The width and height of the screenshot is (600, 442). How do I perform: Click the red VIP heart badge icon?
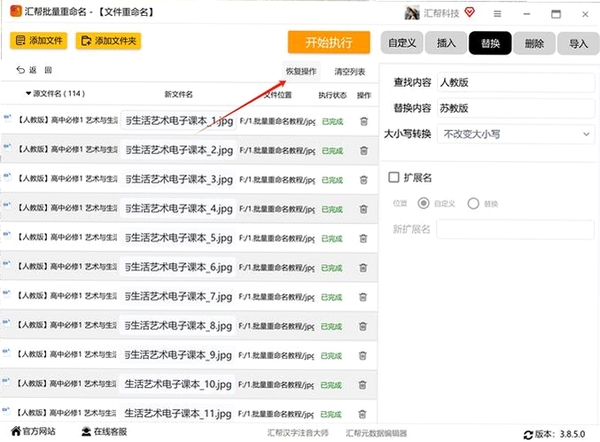pos(470,13)
